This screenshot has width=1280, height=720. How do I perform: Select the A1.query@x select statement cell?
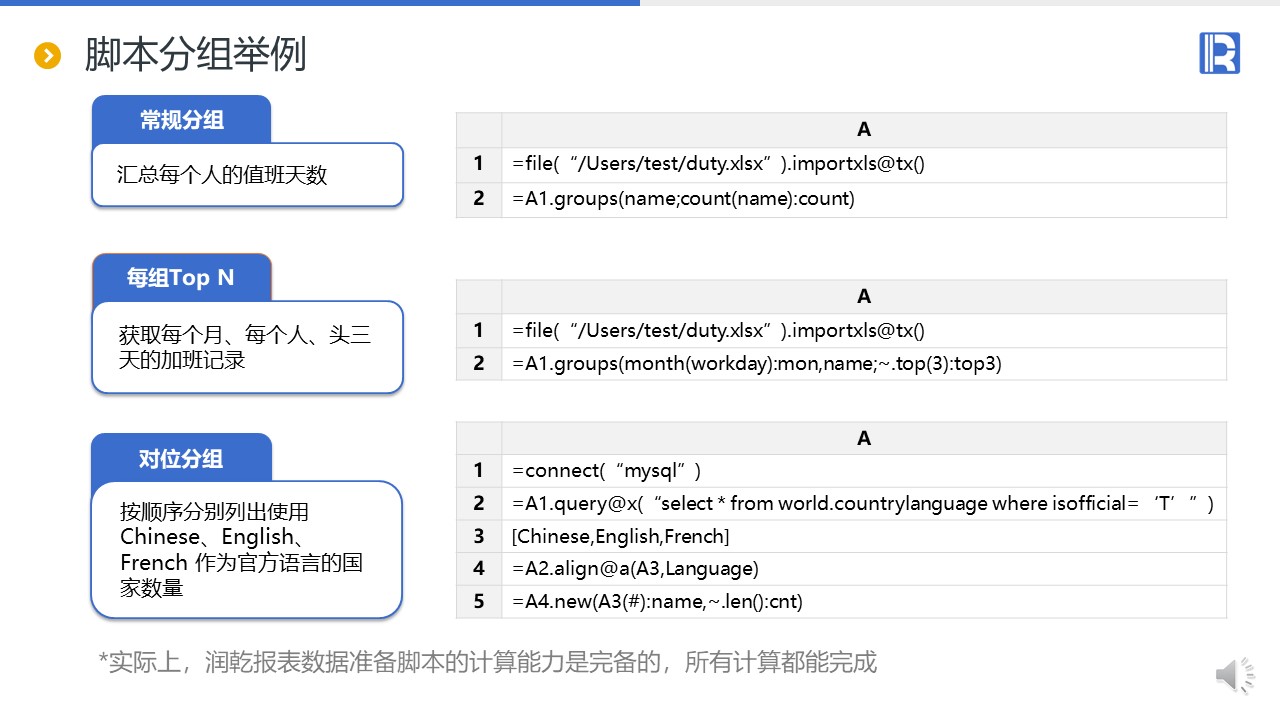coord(863,504)
